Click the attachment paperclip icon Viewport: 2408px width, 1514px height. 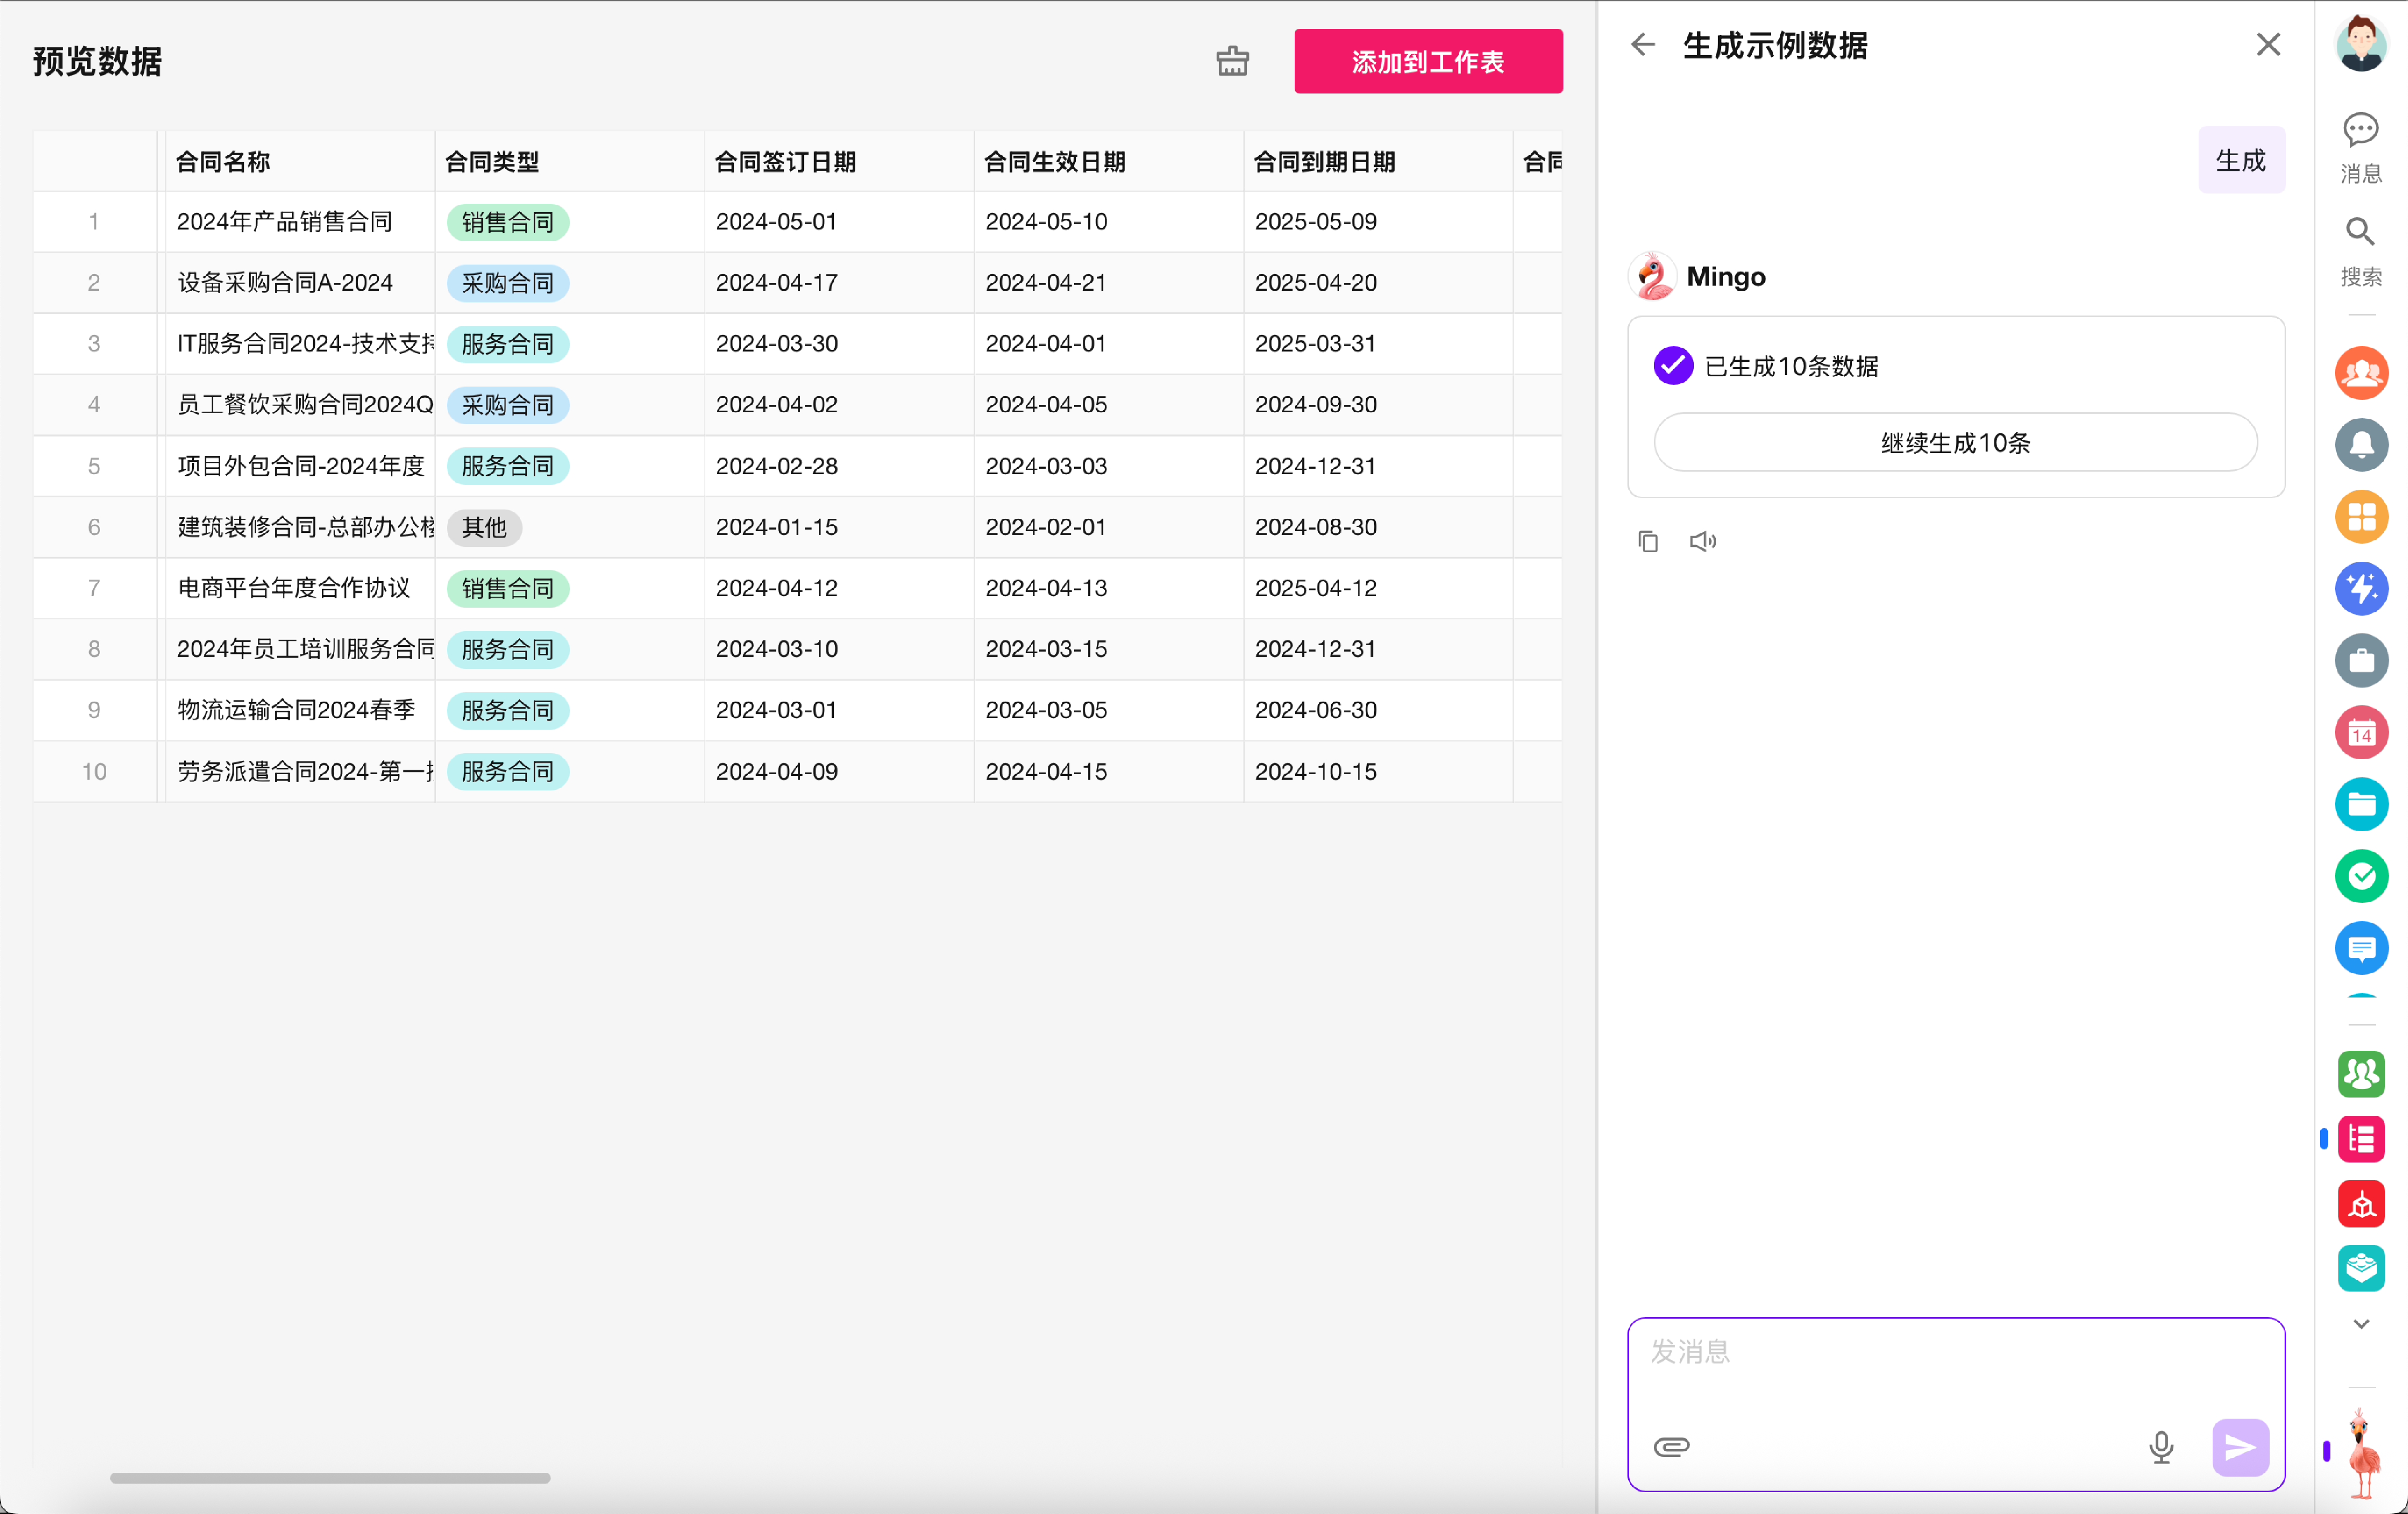point(1671,1446)
